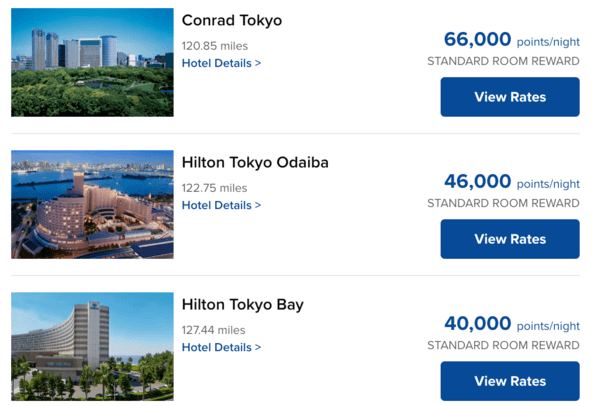This screenshot has height=406, width=600.
Task: Click the Hilton Tokyo Bay hotel name
Action: click(243, 305)
